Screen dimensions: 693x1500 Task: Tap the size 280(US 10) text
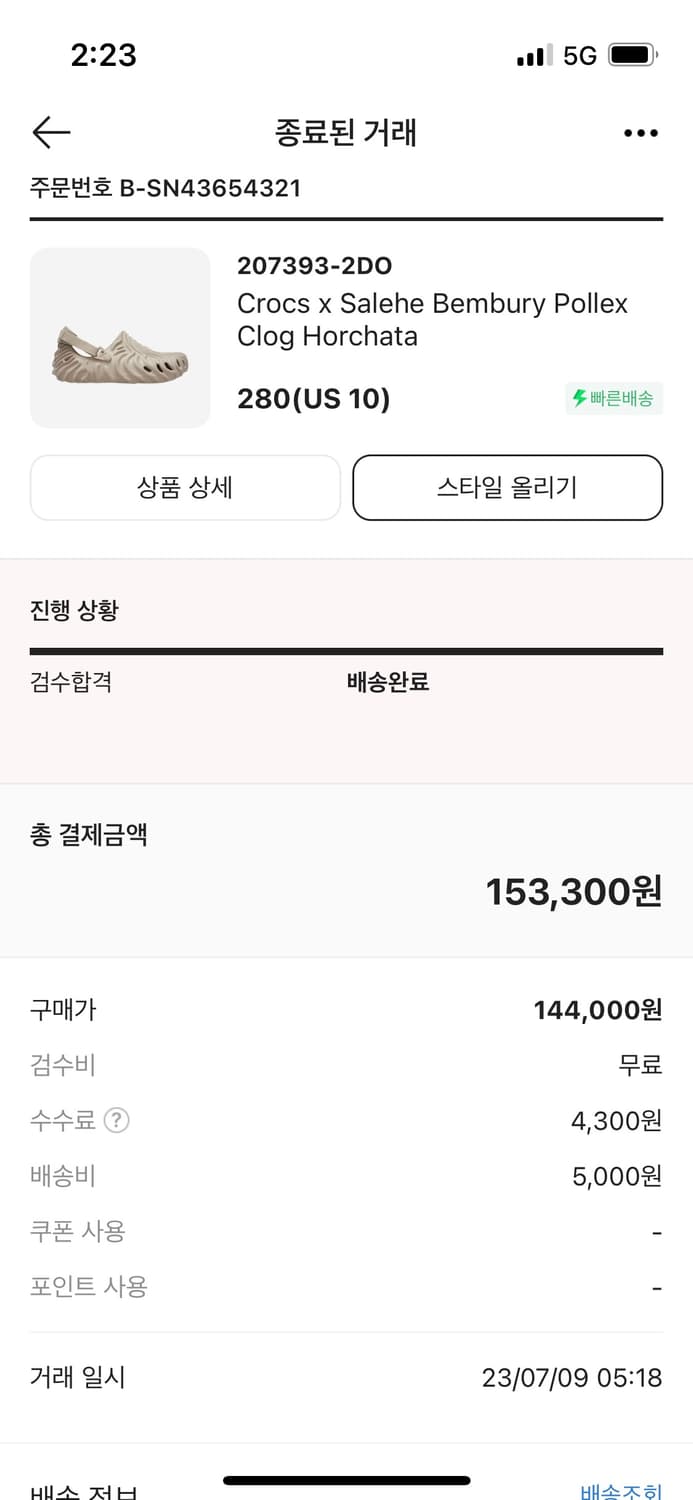point(313,399)
